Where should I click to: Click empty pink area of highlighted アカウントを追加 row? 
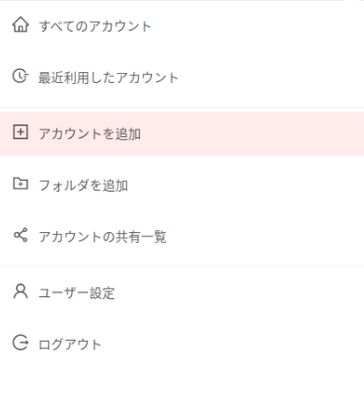click(x=253, y=134)
